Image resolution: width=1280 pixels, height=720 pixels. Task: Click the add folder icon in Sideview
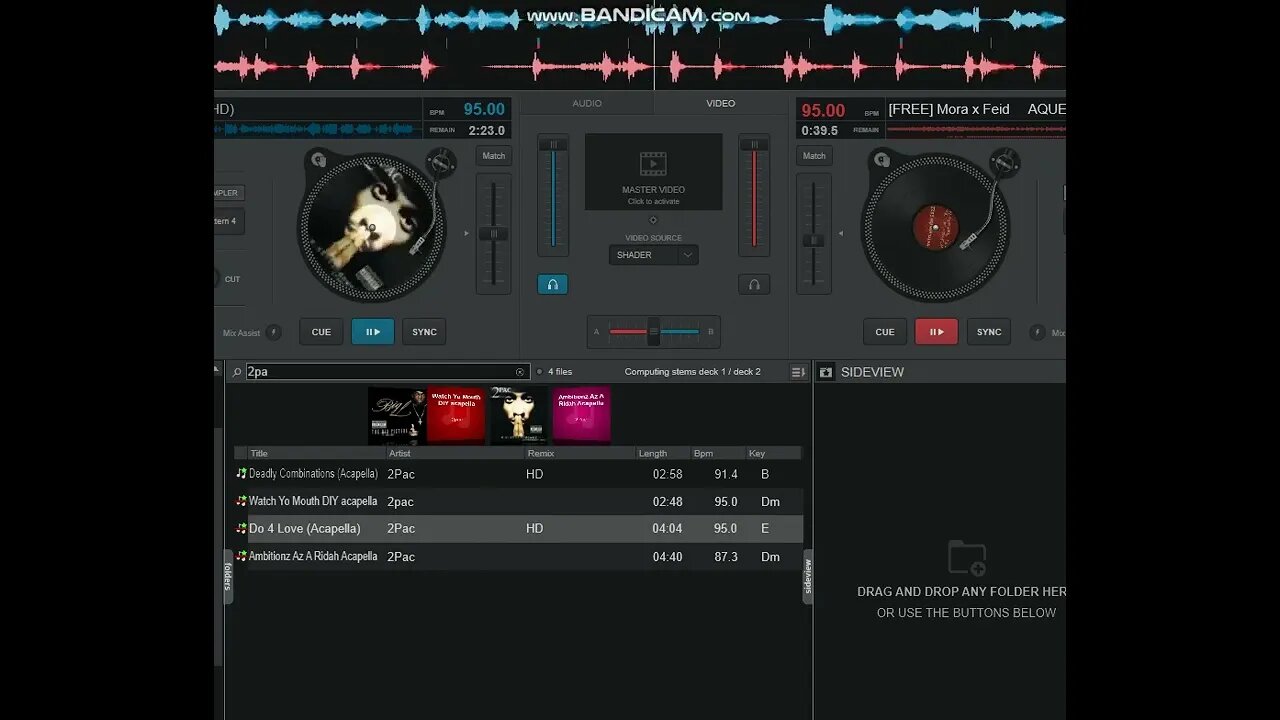967,557
